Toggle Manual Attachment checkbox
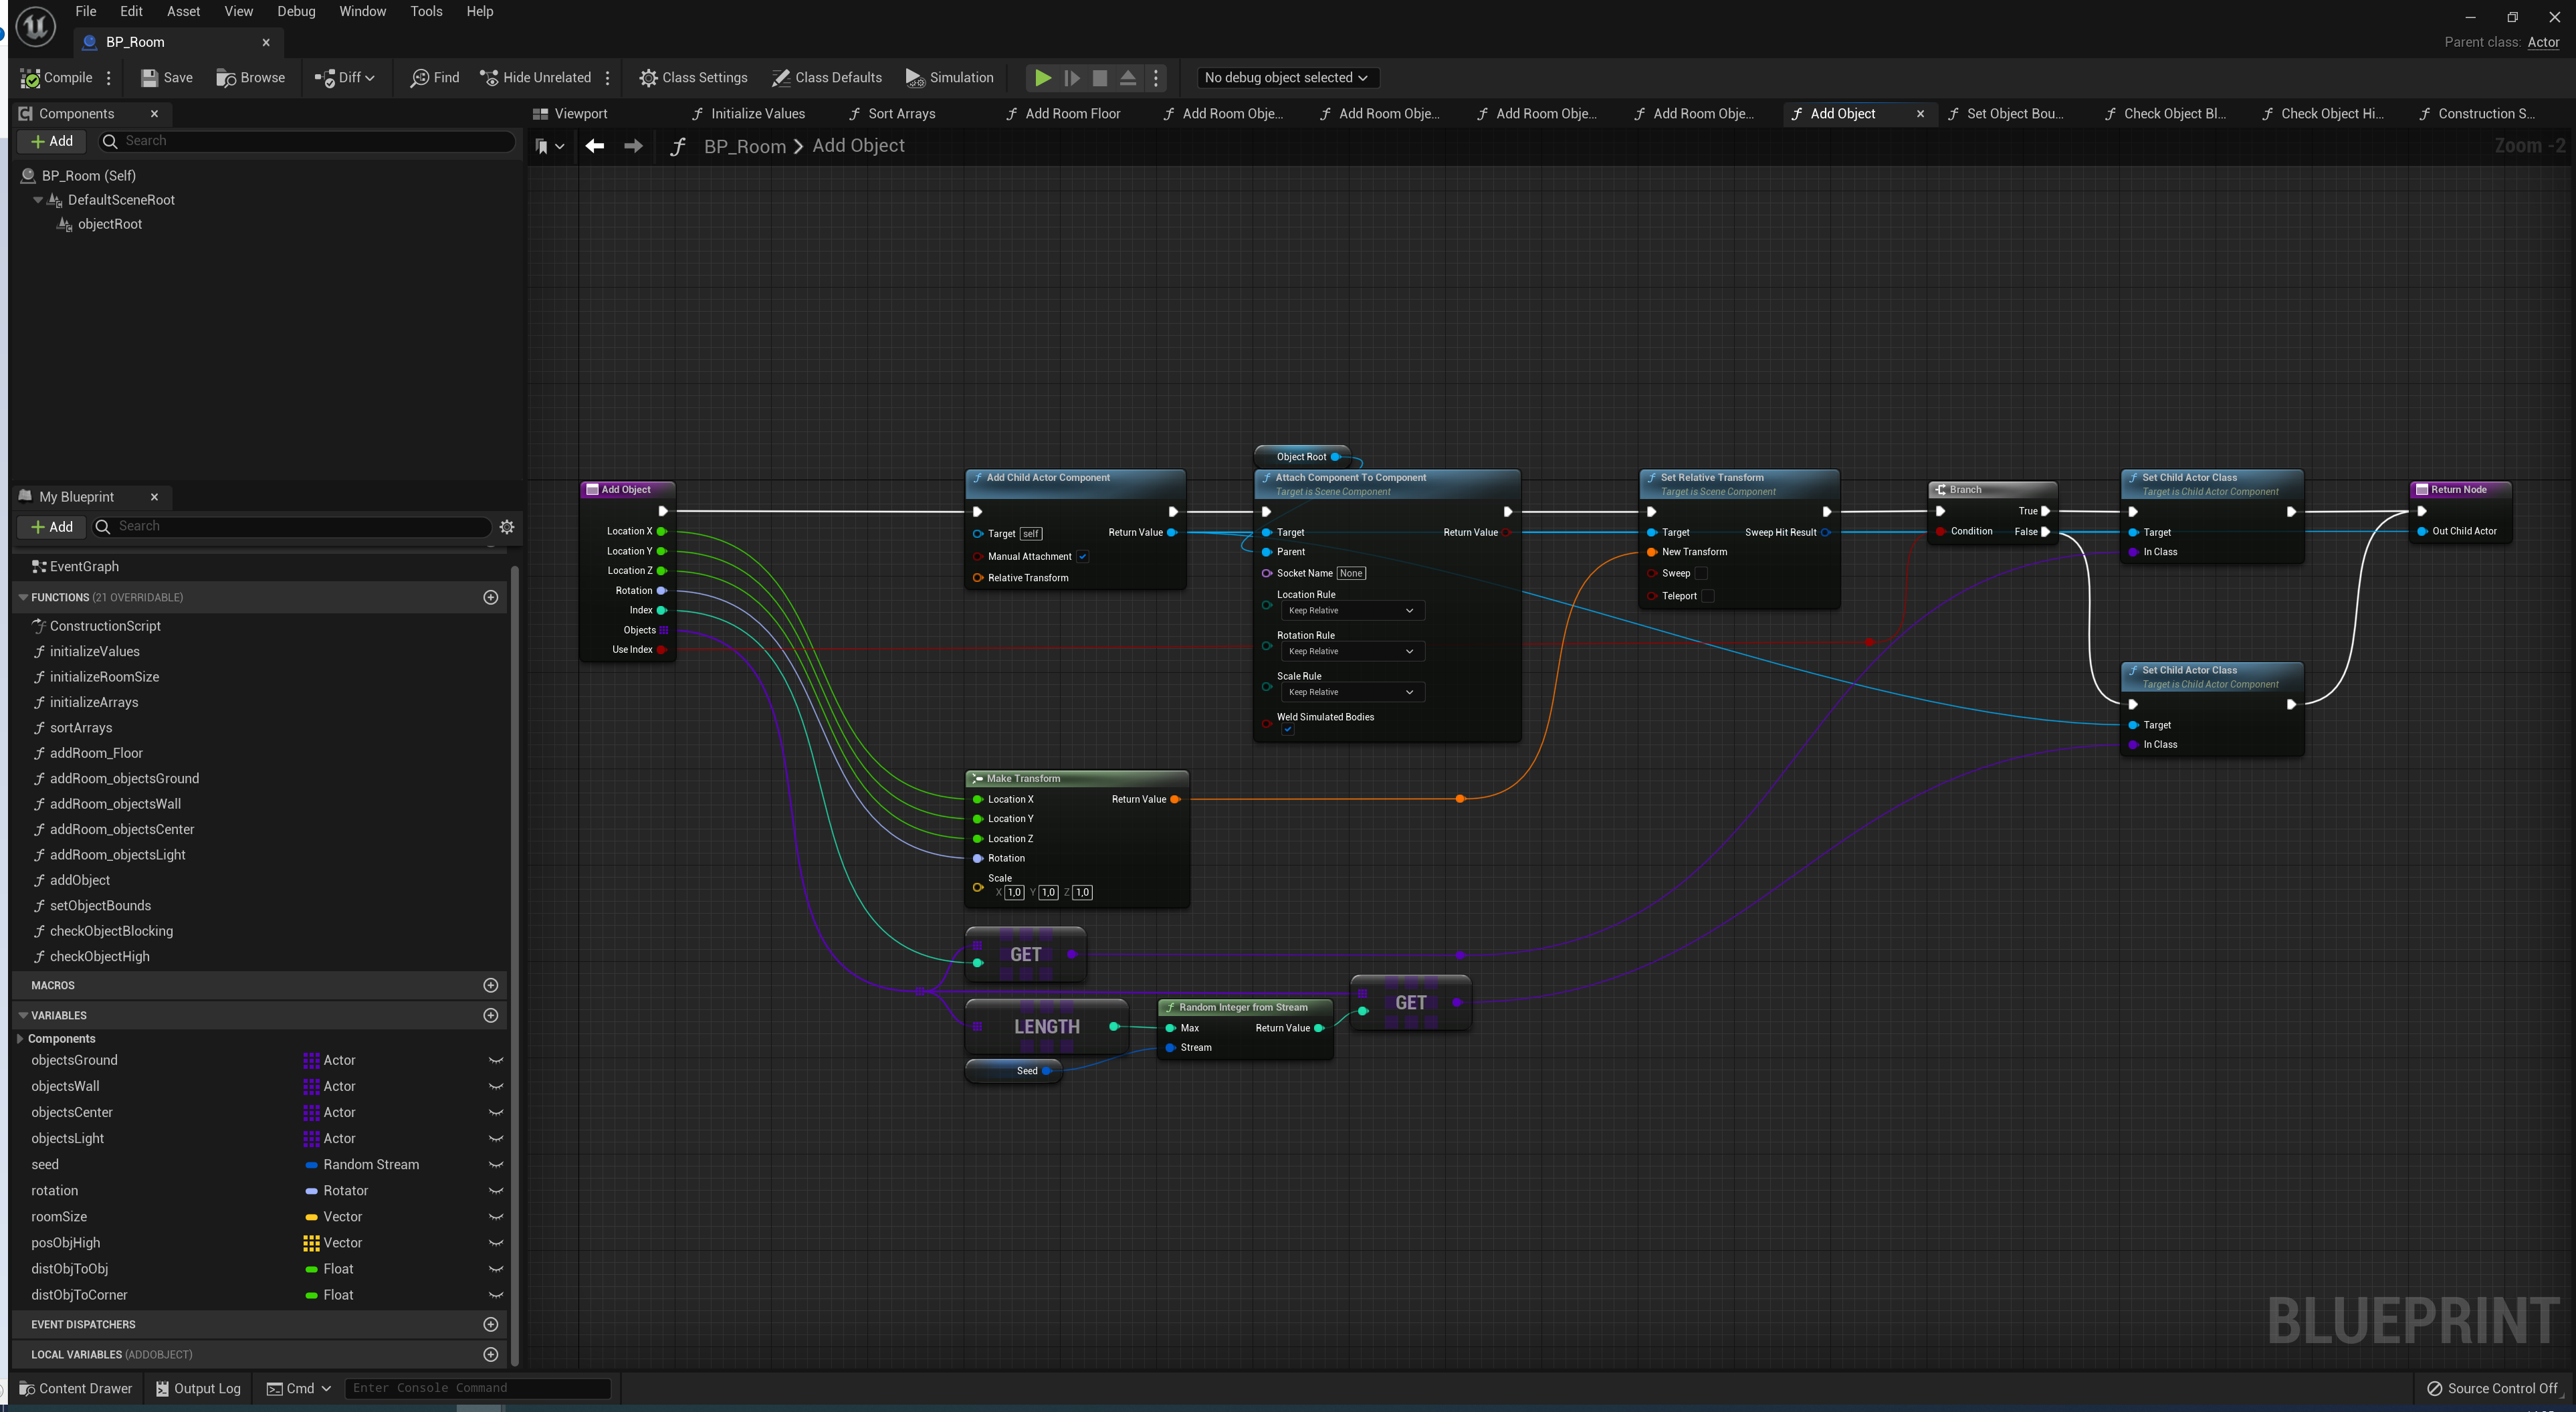The width and height of the screenshot is (2576, 1412). tap(1082, 557)
